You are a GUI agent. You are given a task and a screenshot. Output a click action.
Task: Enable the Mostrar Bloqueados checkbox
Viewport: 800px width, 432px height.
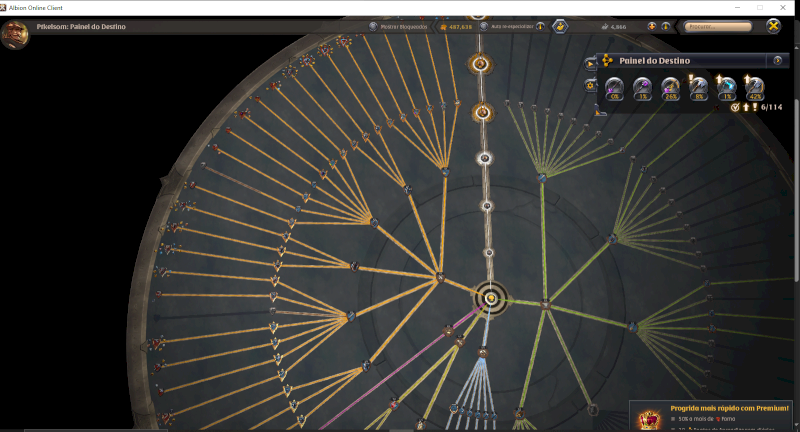[373, 27]
